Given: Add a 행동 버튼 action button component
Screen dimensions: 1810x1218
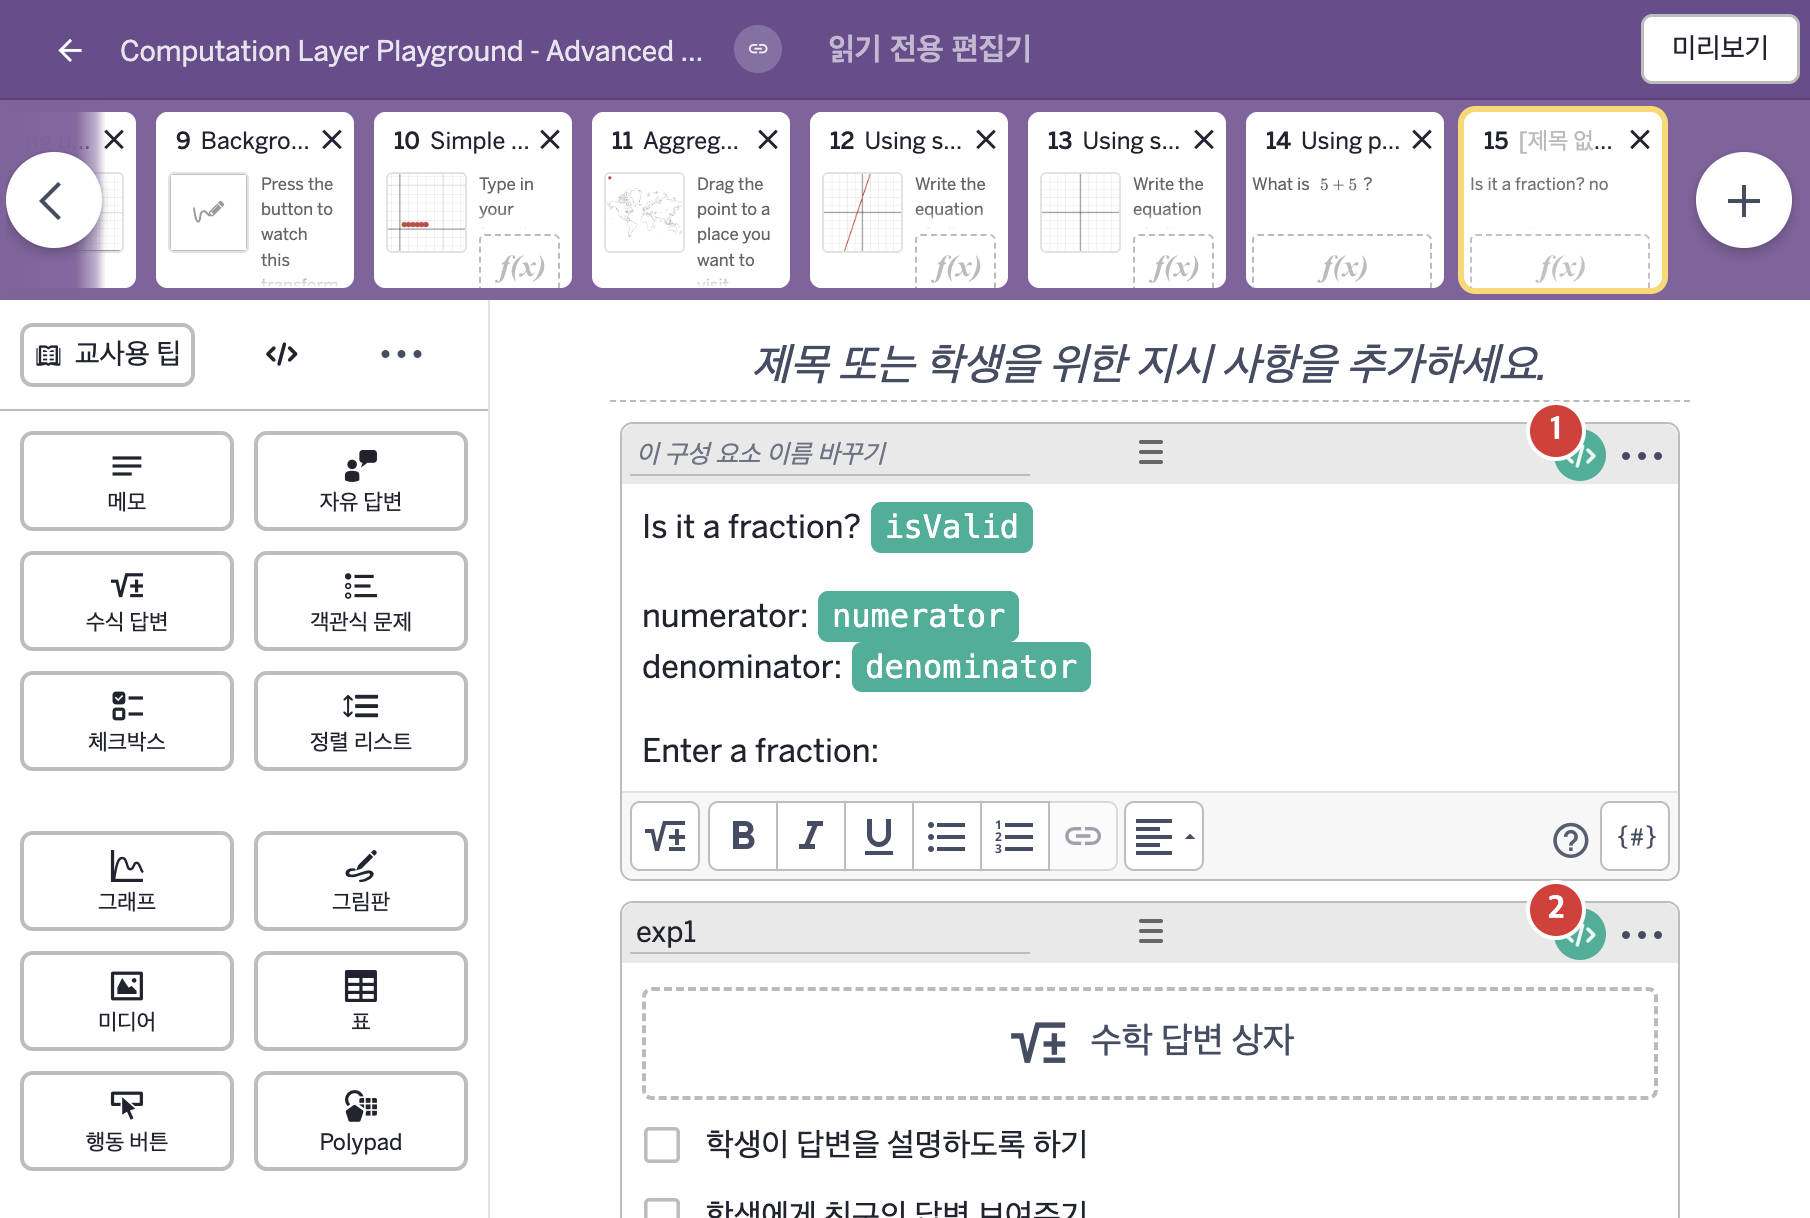Looking at the screenshot, I should [127, 1121].
